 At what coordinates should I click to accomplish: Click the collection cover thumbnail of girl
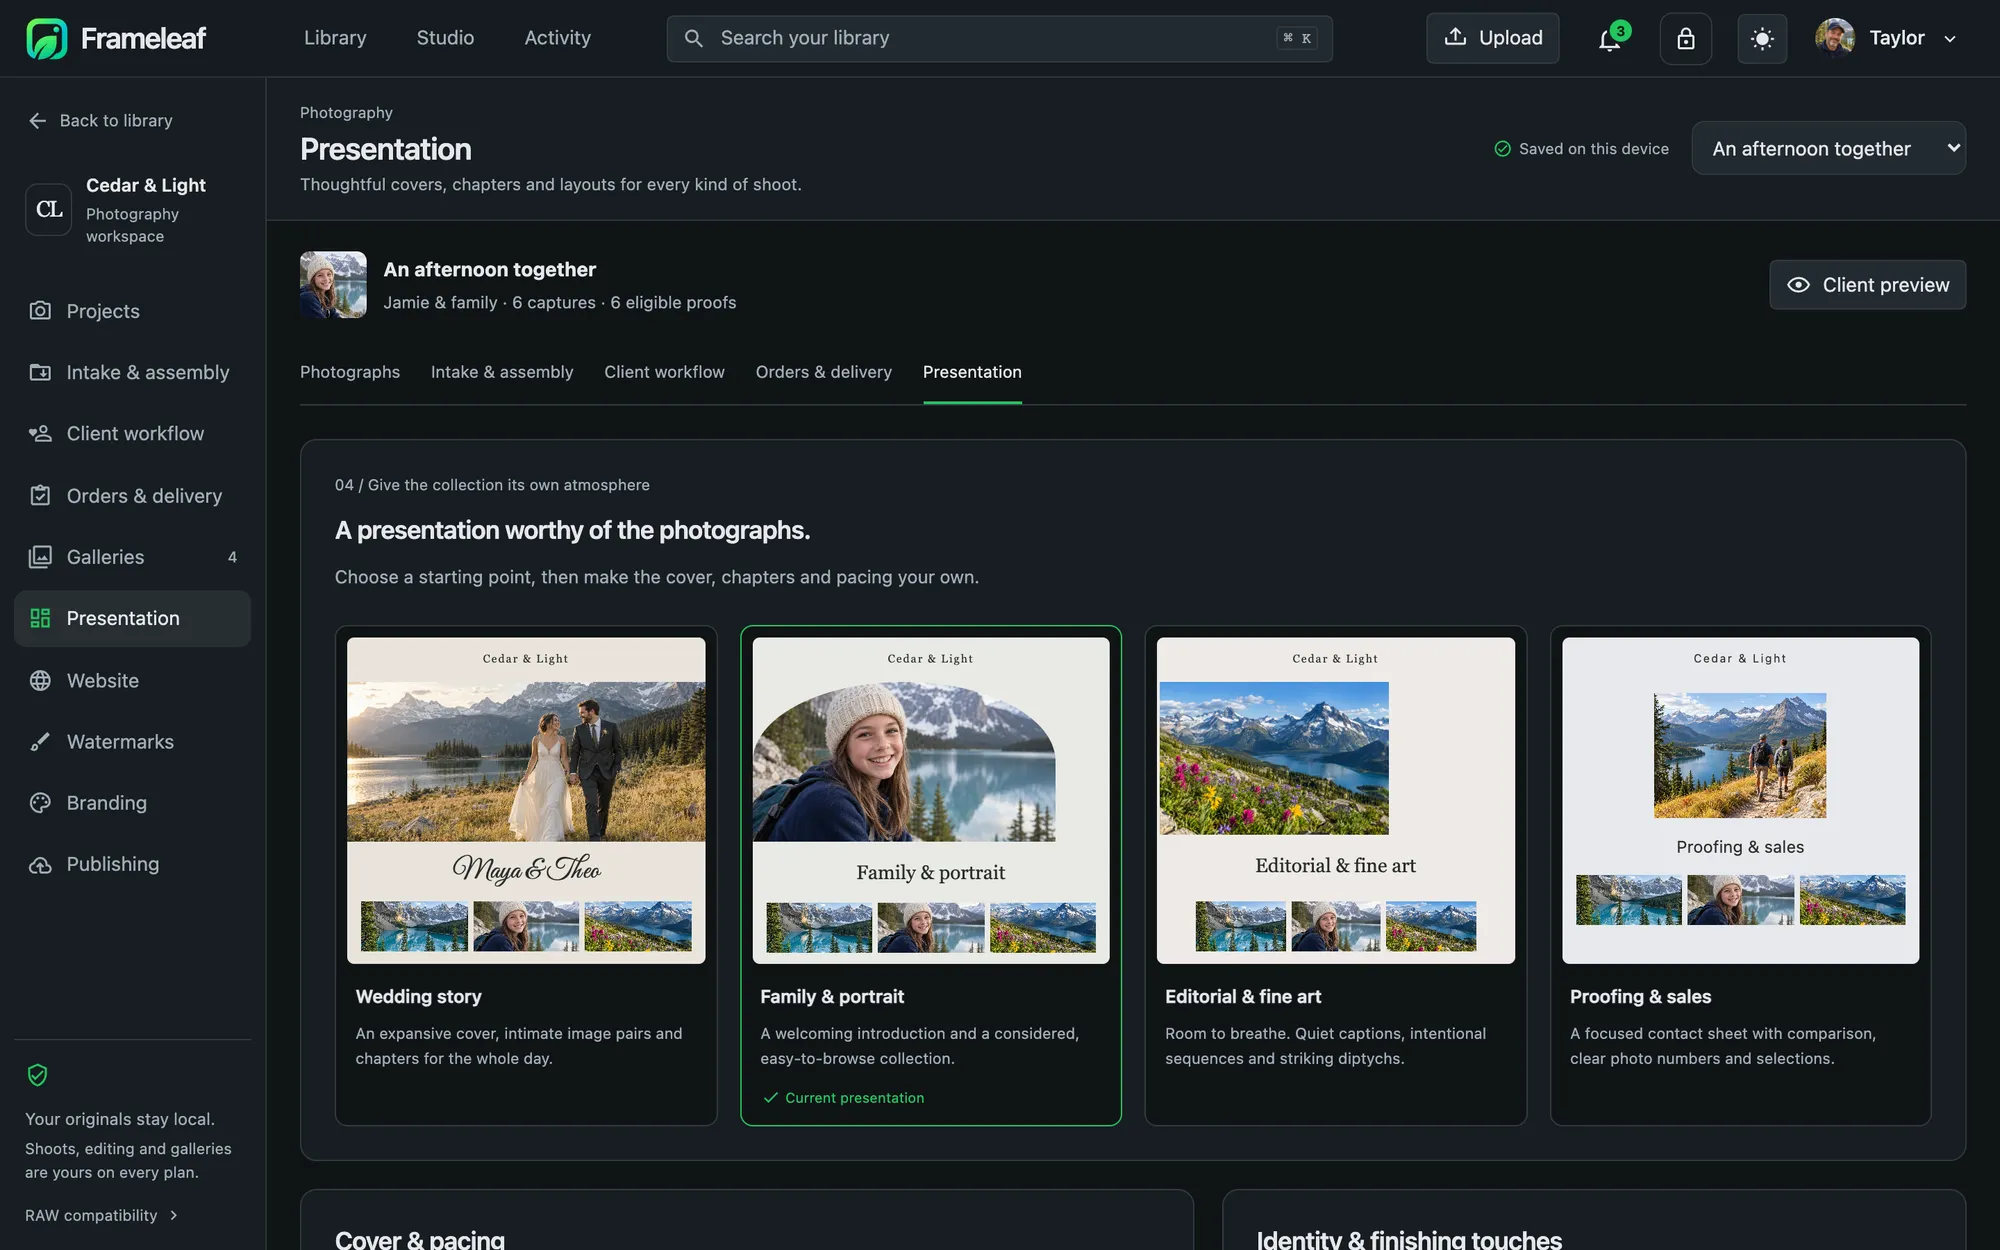(333, 285)
